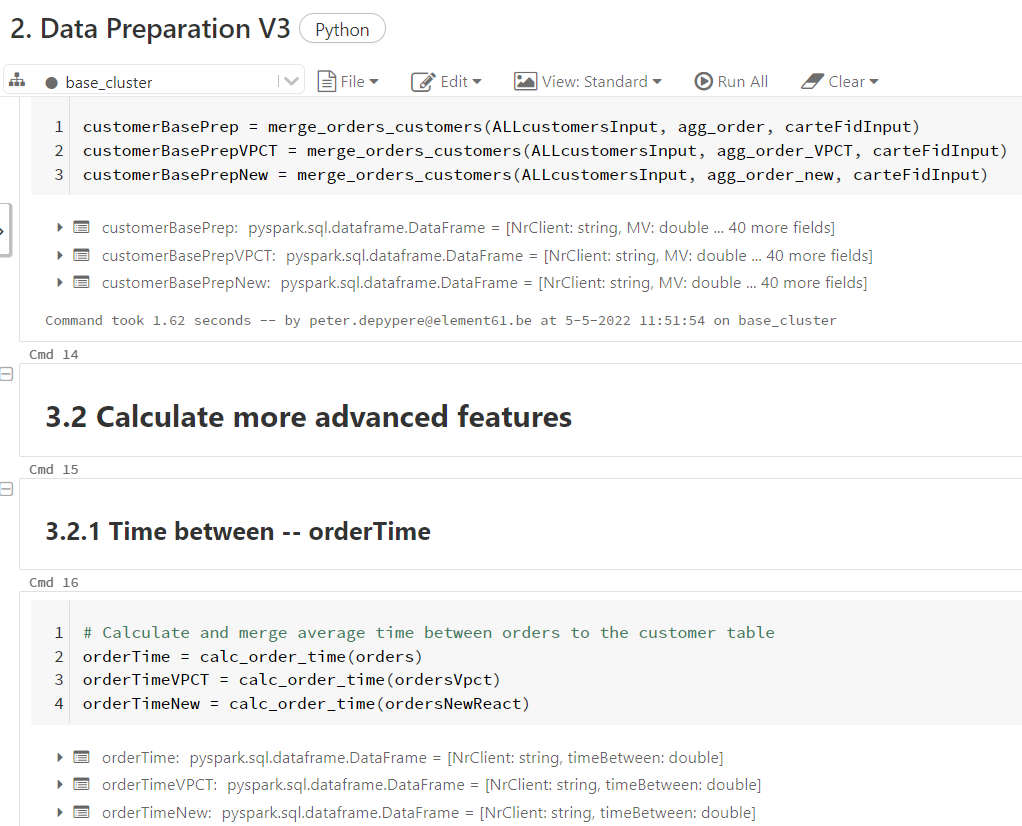Expand the customerBasePrepVPCT dataframe result

click(58, 254)
